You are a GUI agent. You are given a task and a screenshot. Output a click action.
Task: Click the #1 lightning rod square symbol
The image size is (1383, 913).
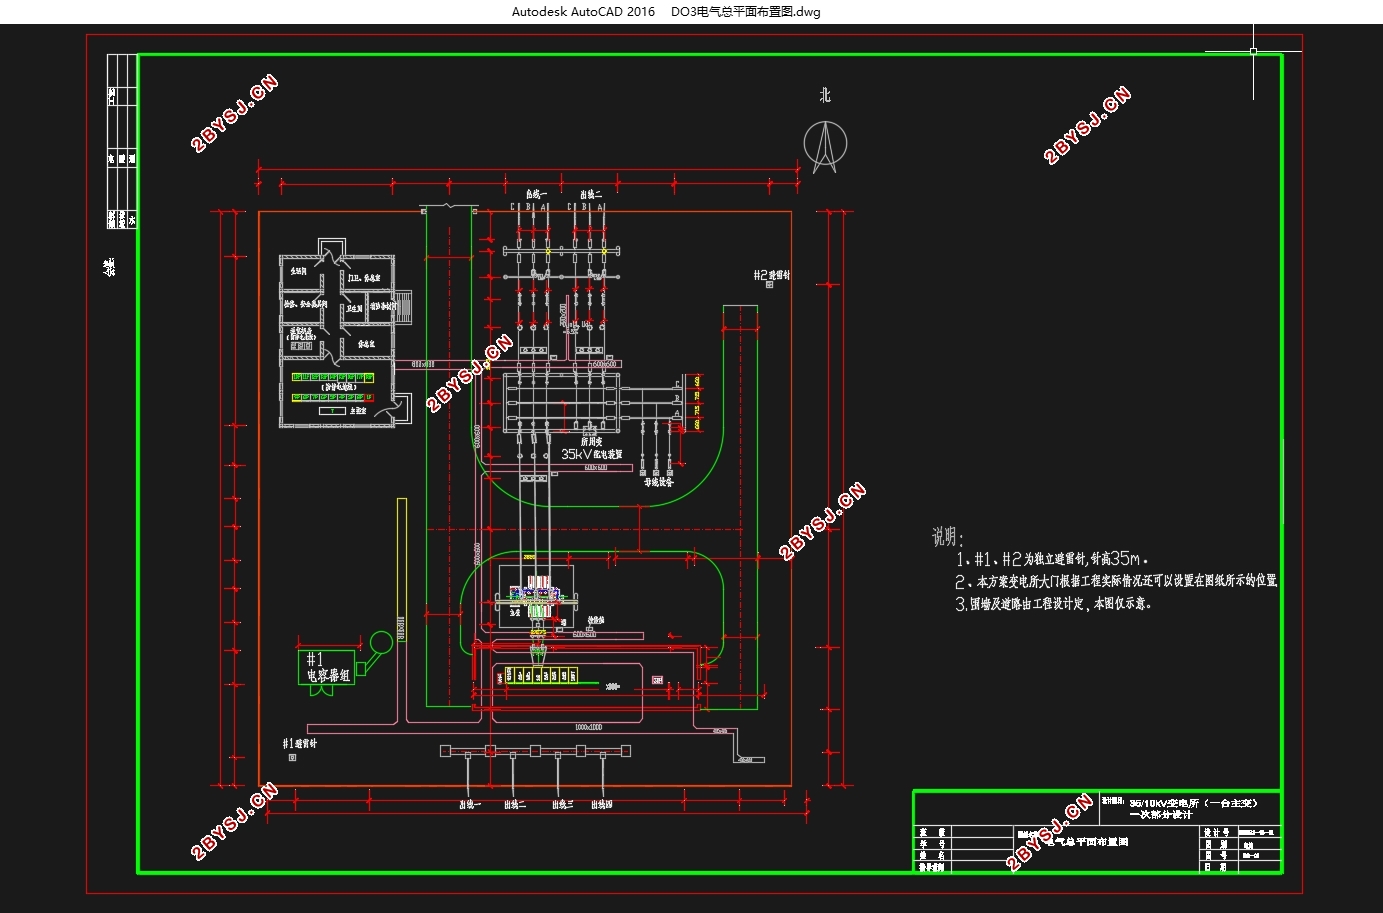pyautogui.click(x=292, y=758)
